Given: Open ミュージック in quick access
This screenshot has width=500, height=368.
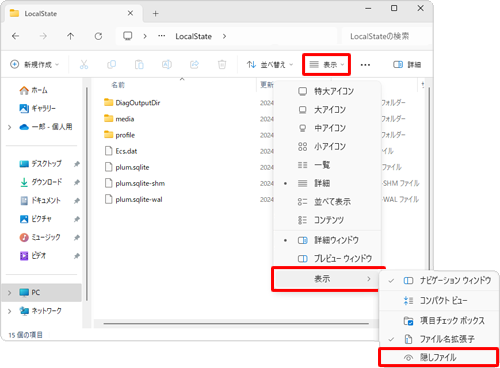Looking at the screenshot, I should click(x=40, y=237).
